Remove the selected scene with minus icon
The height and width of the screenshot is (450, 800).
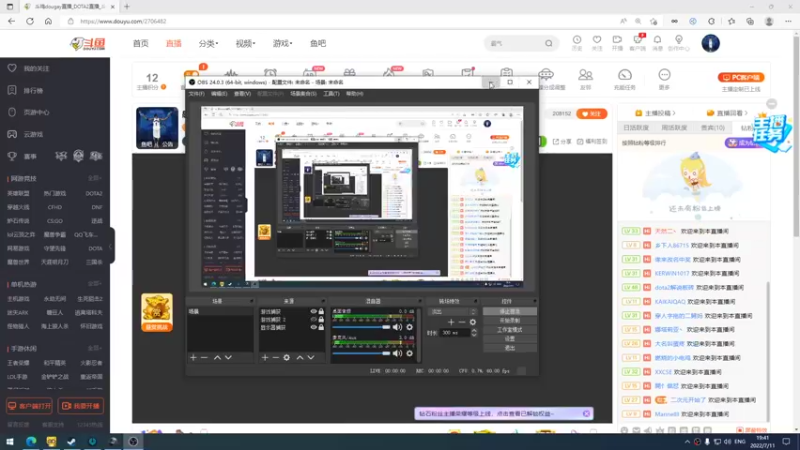point(204,358)
